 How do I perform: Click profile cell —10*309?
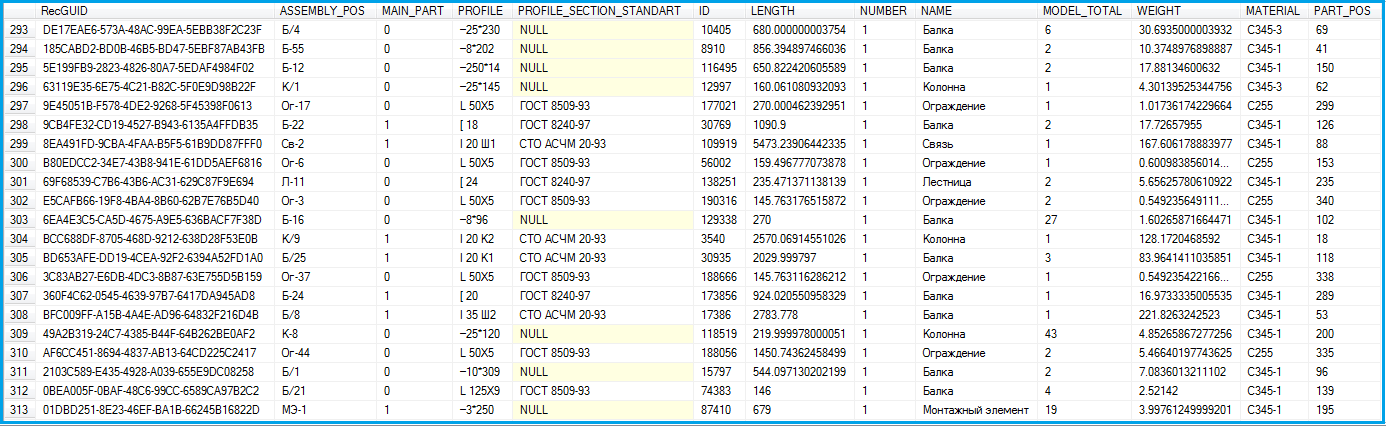click(483, 372)
